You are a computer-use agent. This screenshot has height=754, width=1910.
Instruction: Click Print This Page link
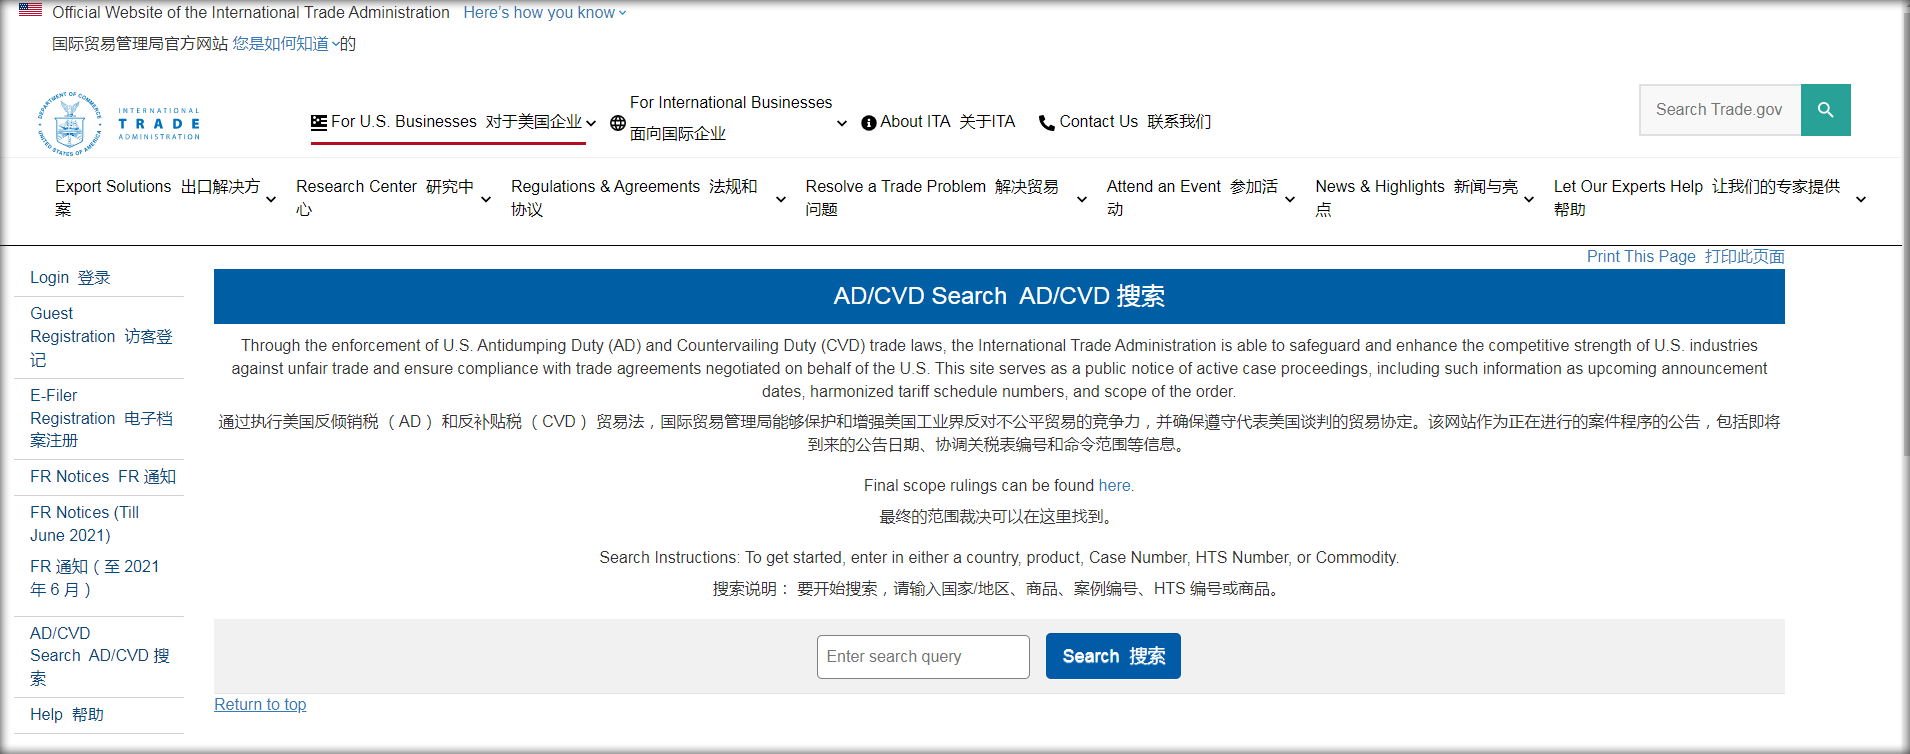(1685, 257)
